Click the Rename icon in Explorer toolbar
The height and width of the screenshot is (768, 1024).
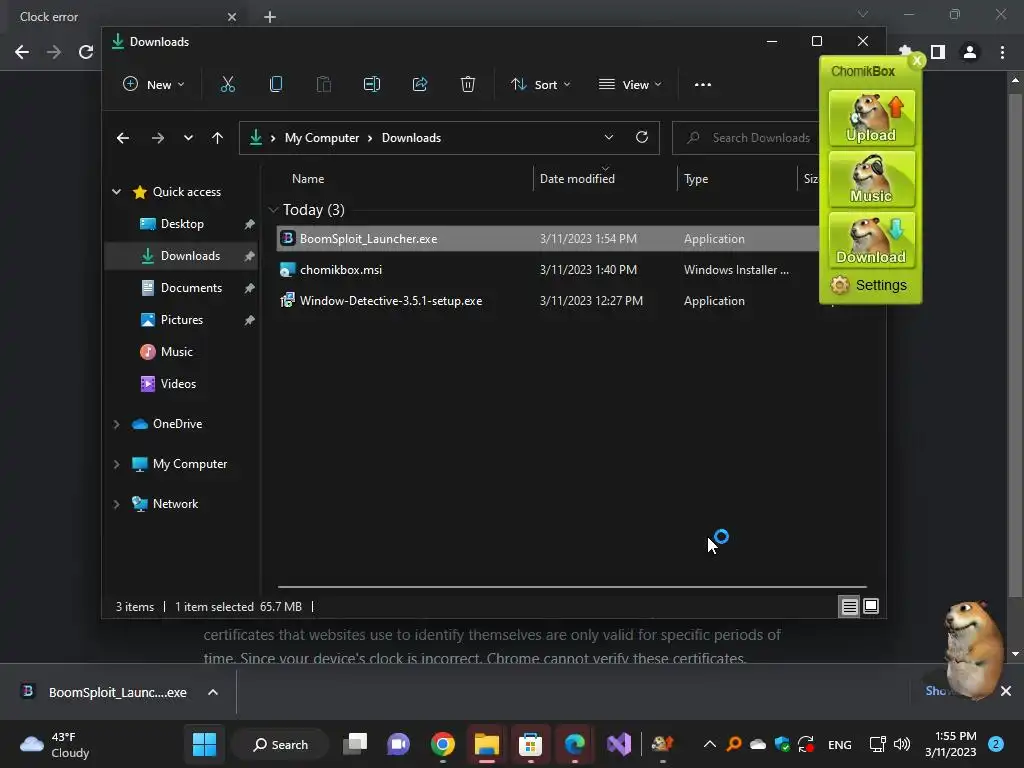(372, 84)
